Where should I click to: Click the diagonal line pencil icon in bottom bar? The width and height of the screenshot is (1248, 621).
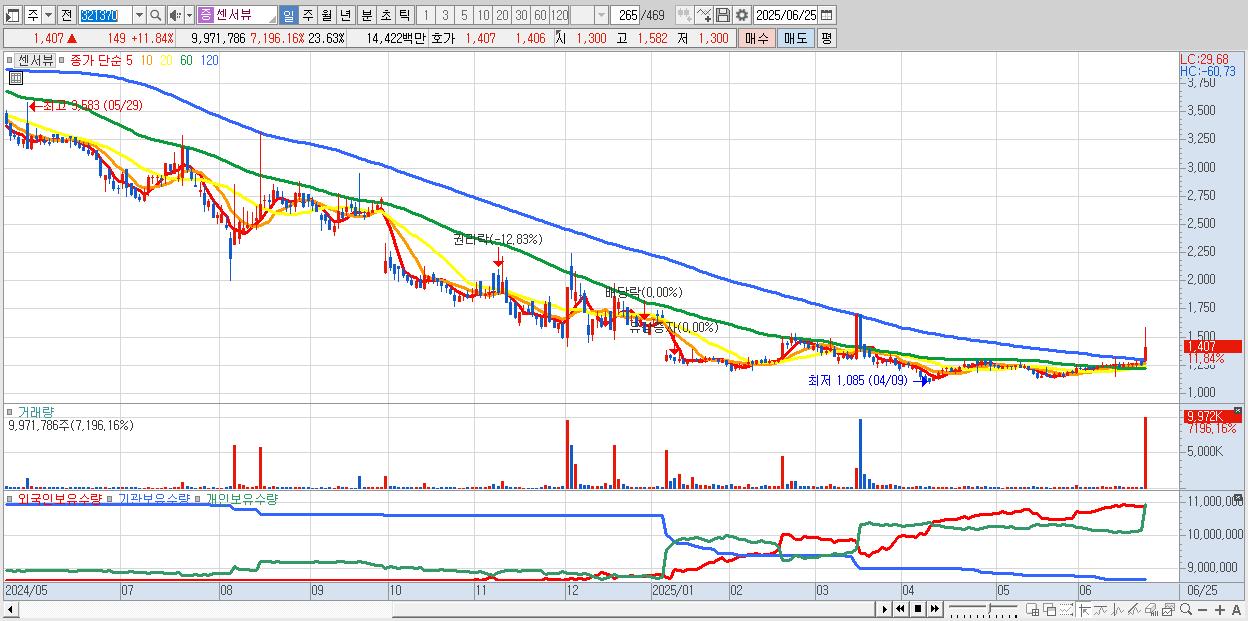click(x=1134, y=609)
